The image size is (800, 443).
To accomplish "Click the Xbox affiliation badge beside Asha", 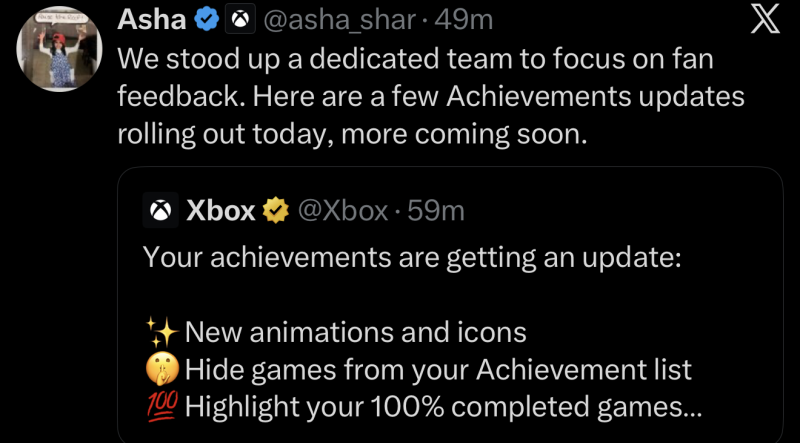I will point(239,19).
